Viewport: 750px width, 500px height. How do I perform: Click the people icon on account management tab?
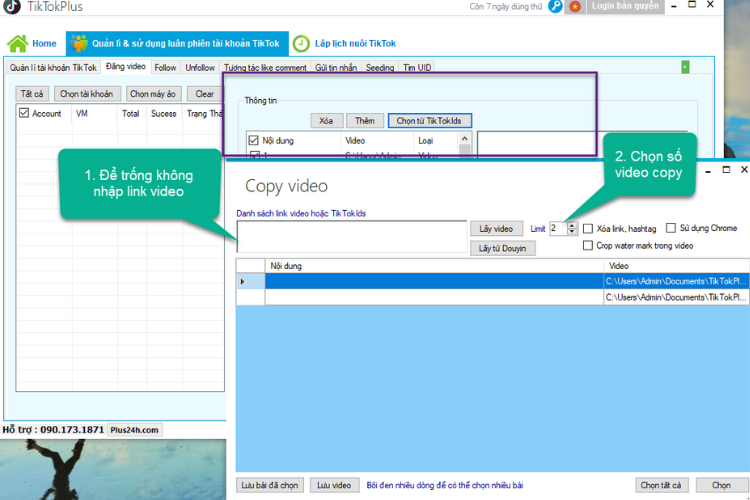(x=79, y=44)
